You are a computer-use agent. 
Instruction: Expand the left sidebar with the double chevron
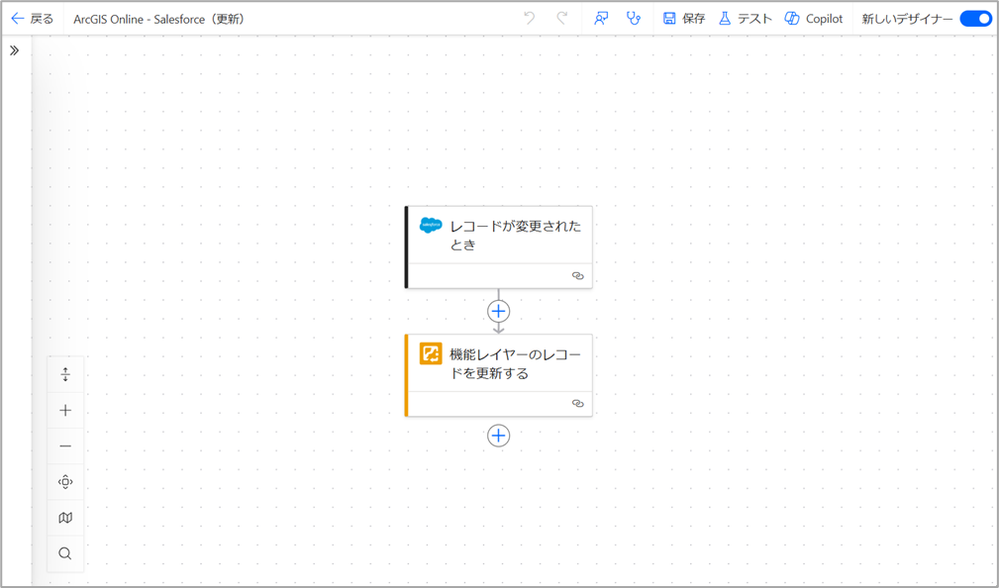14,52
